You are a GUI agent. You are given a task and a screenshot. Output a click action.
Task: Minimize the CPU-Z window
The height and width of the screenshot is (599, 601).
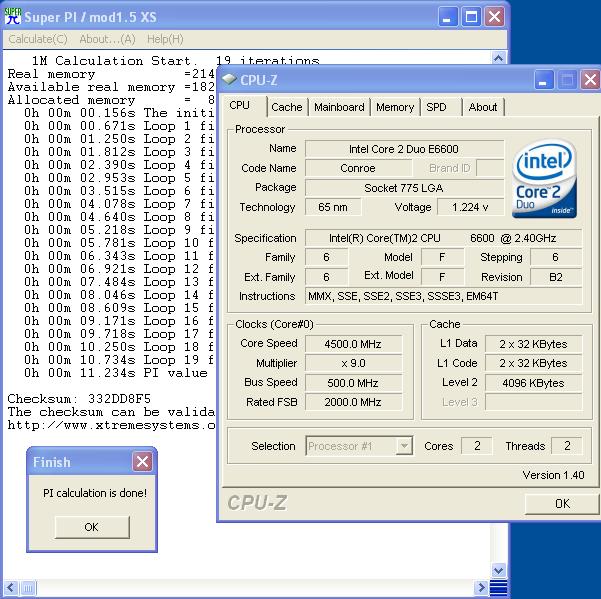point(543,80)
